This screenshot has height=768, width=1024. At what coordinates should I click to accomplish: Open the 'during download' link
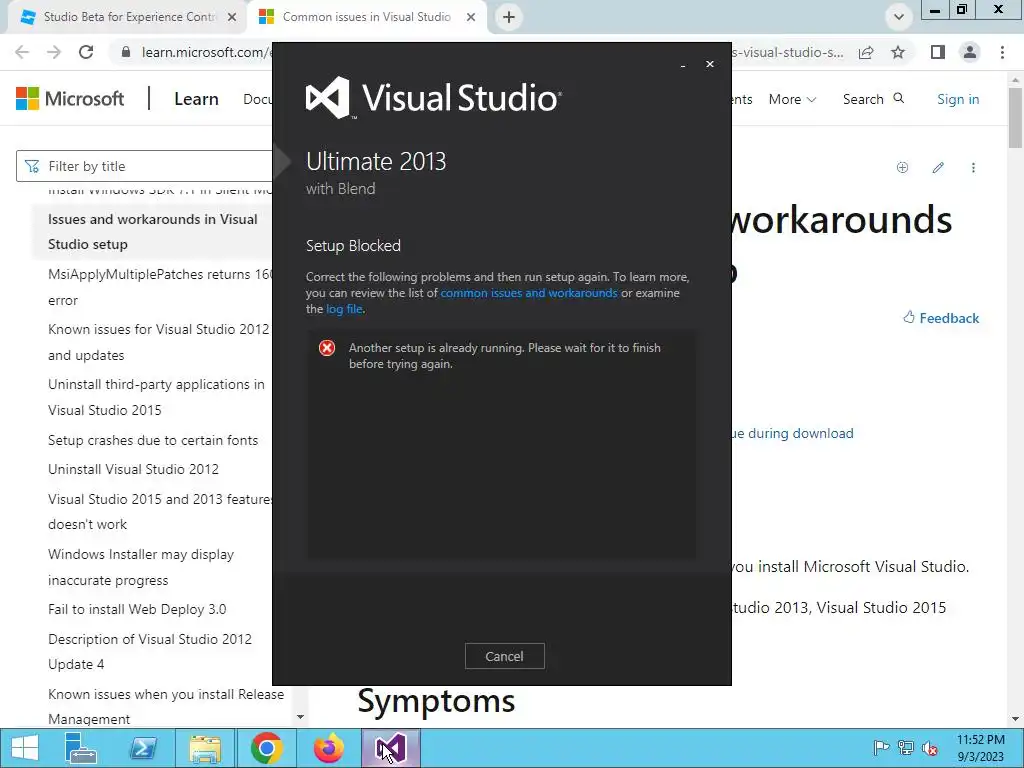point(792,434)
